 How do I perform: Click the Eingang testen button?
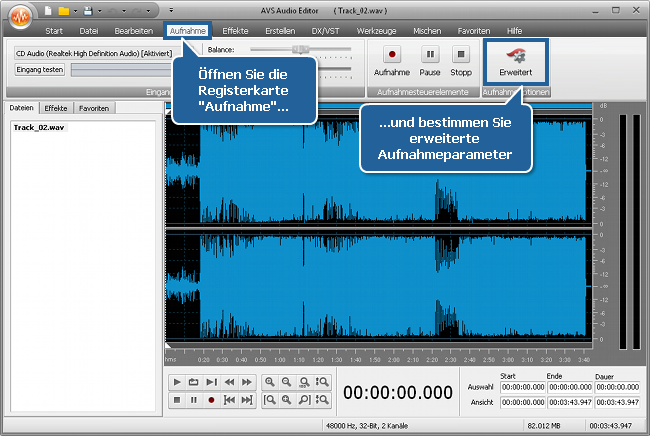click(40, 70)
